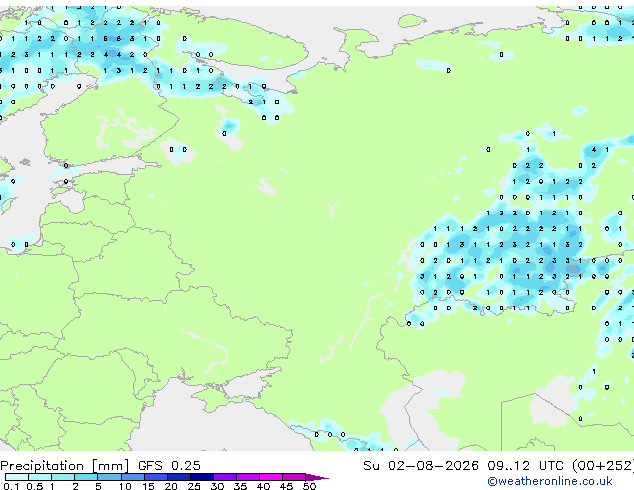Select legend swatch between 20 and 25
This screenshot has height=490, width=634.
click(179, 477)
